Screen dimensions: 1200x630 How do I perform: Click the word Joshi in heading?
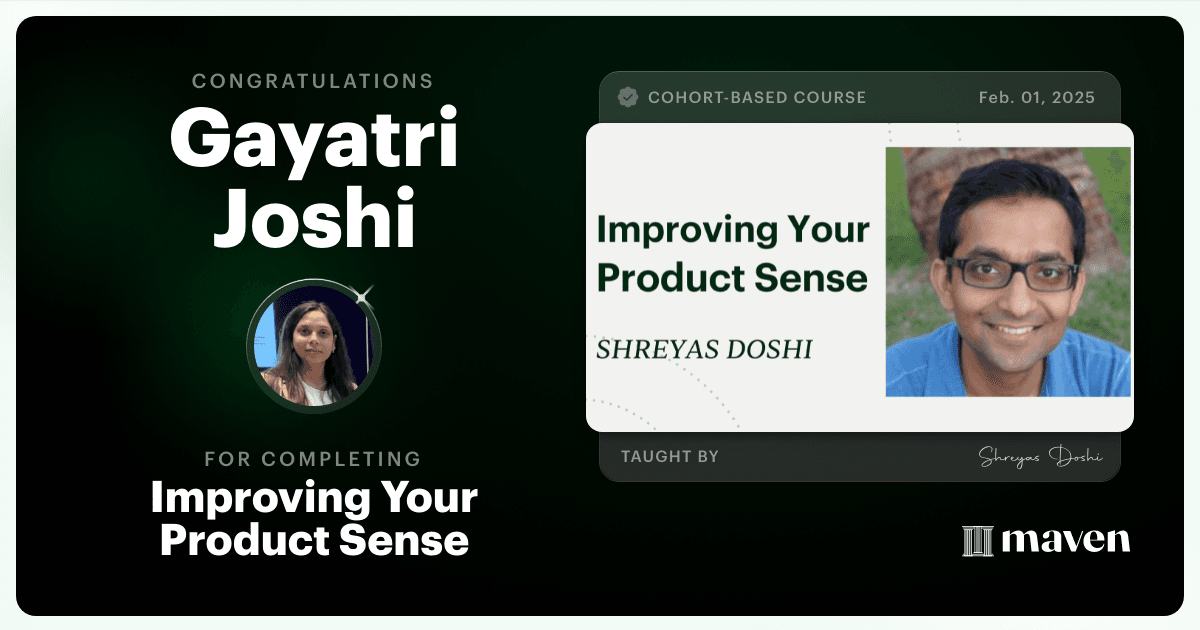coord(314,220)
